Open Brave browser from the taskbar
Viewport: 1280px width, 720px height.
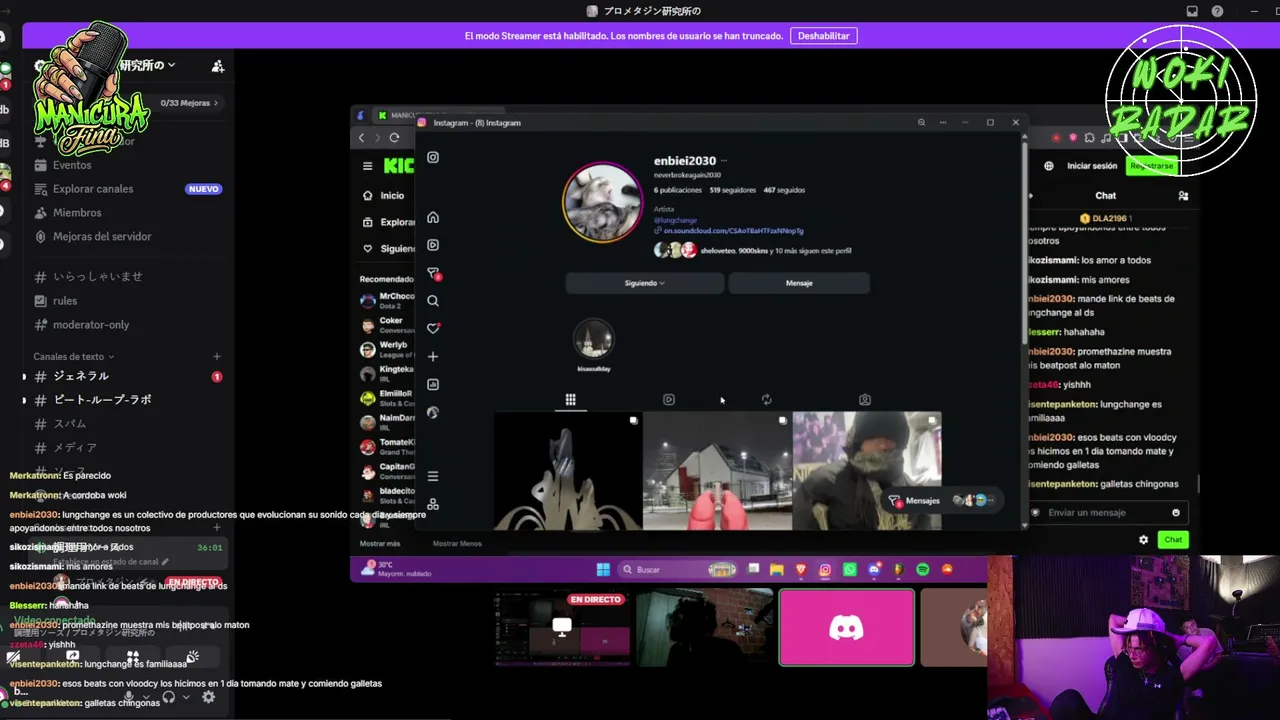click(801, 569)
